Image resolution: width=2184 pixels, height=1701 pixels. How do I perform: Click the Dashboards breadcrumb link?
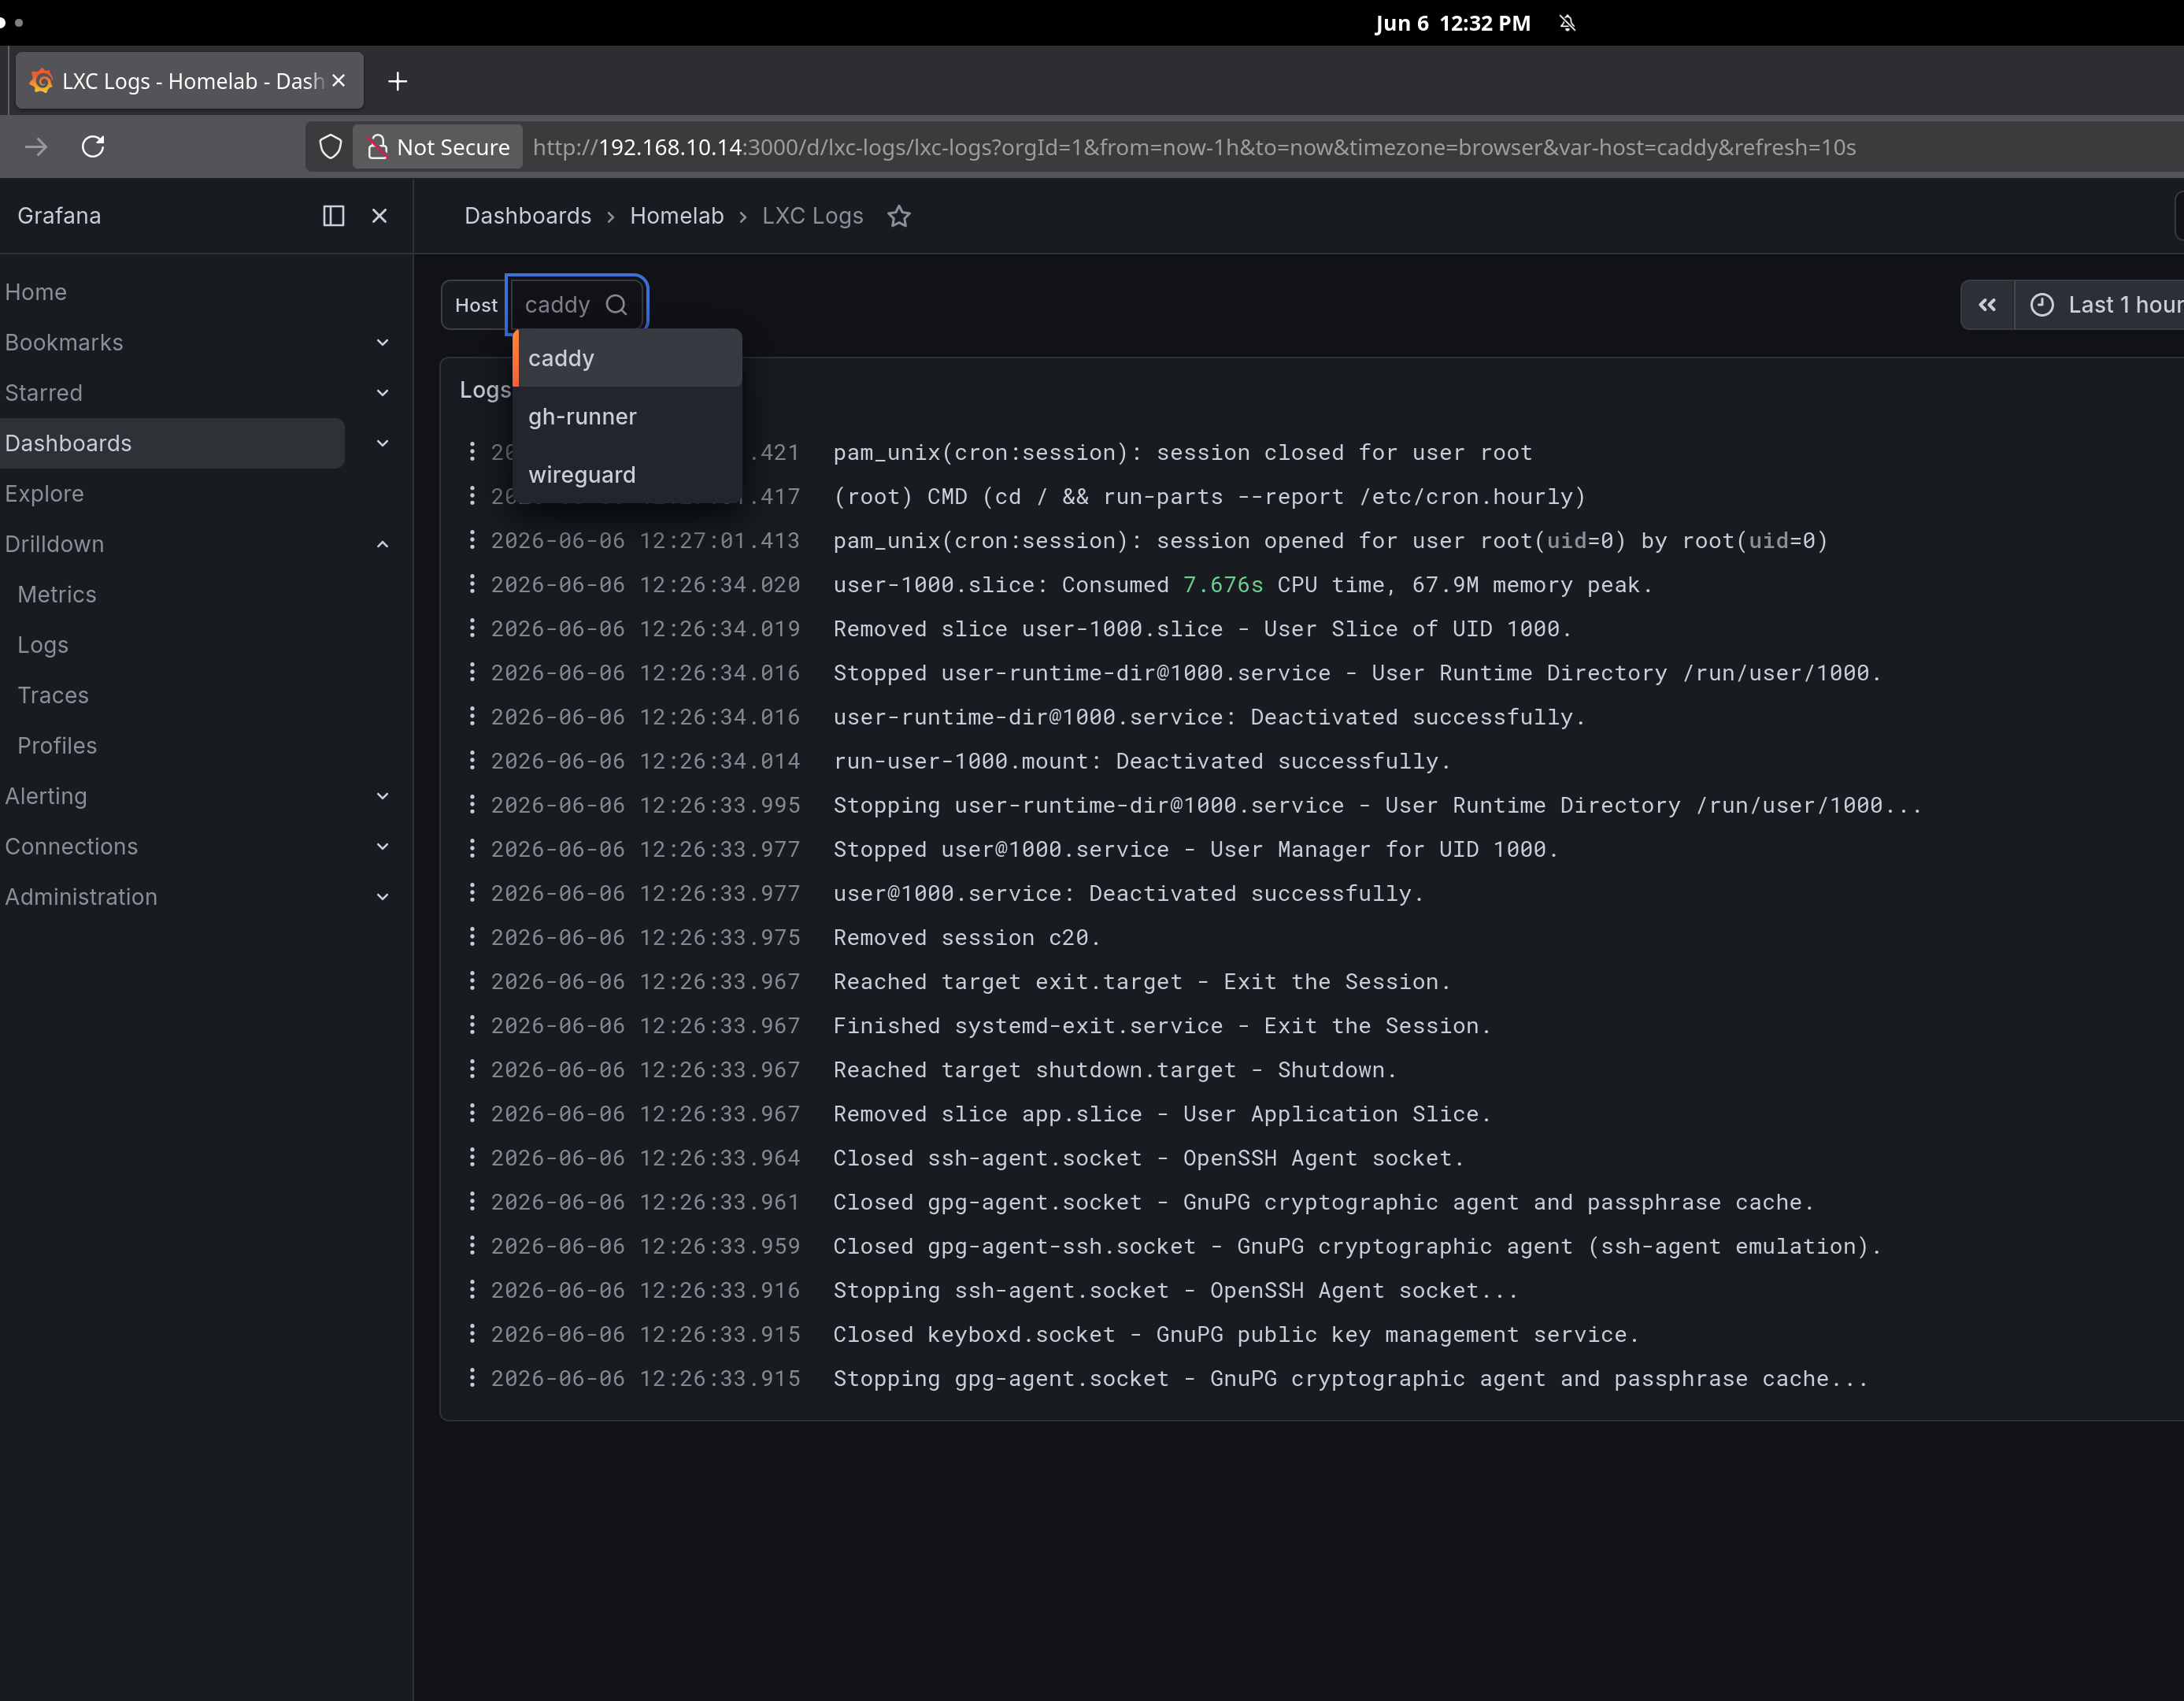(x=528, y=216)
